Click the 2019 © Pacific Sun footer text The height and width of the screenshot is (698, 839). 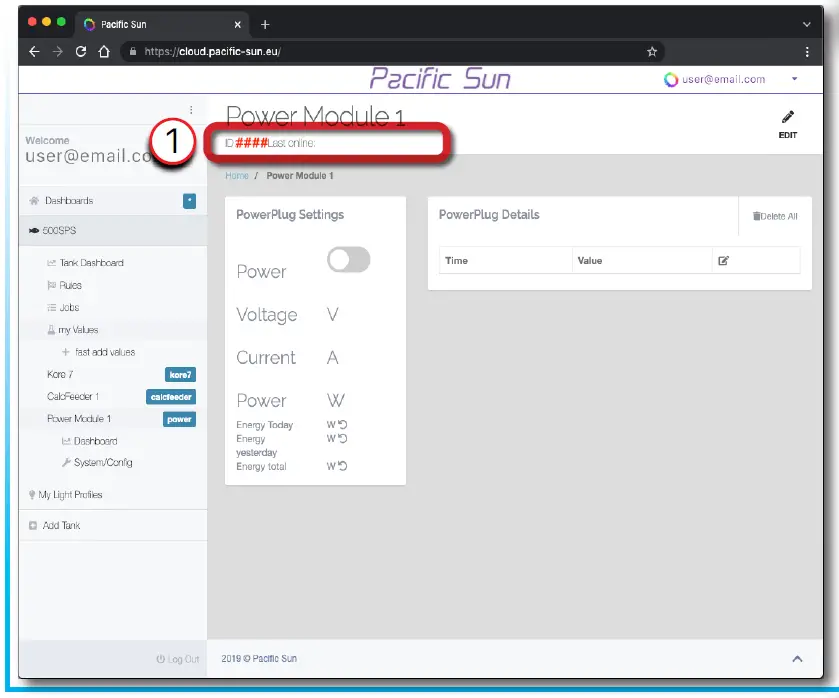pos(259,658)
